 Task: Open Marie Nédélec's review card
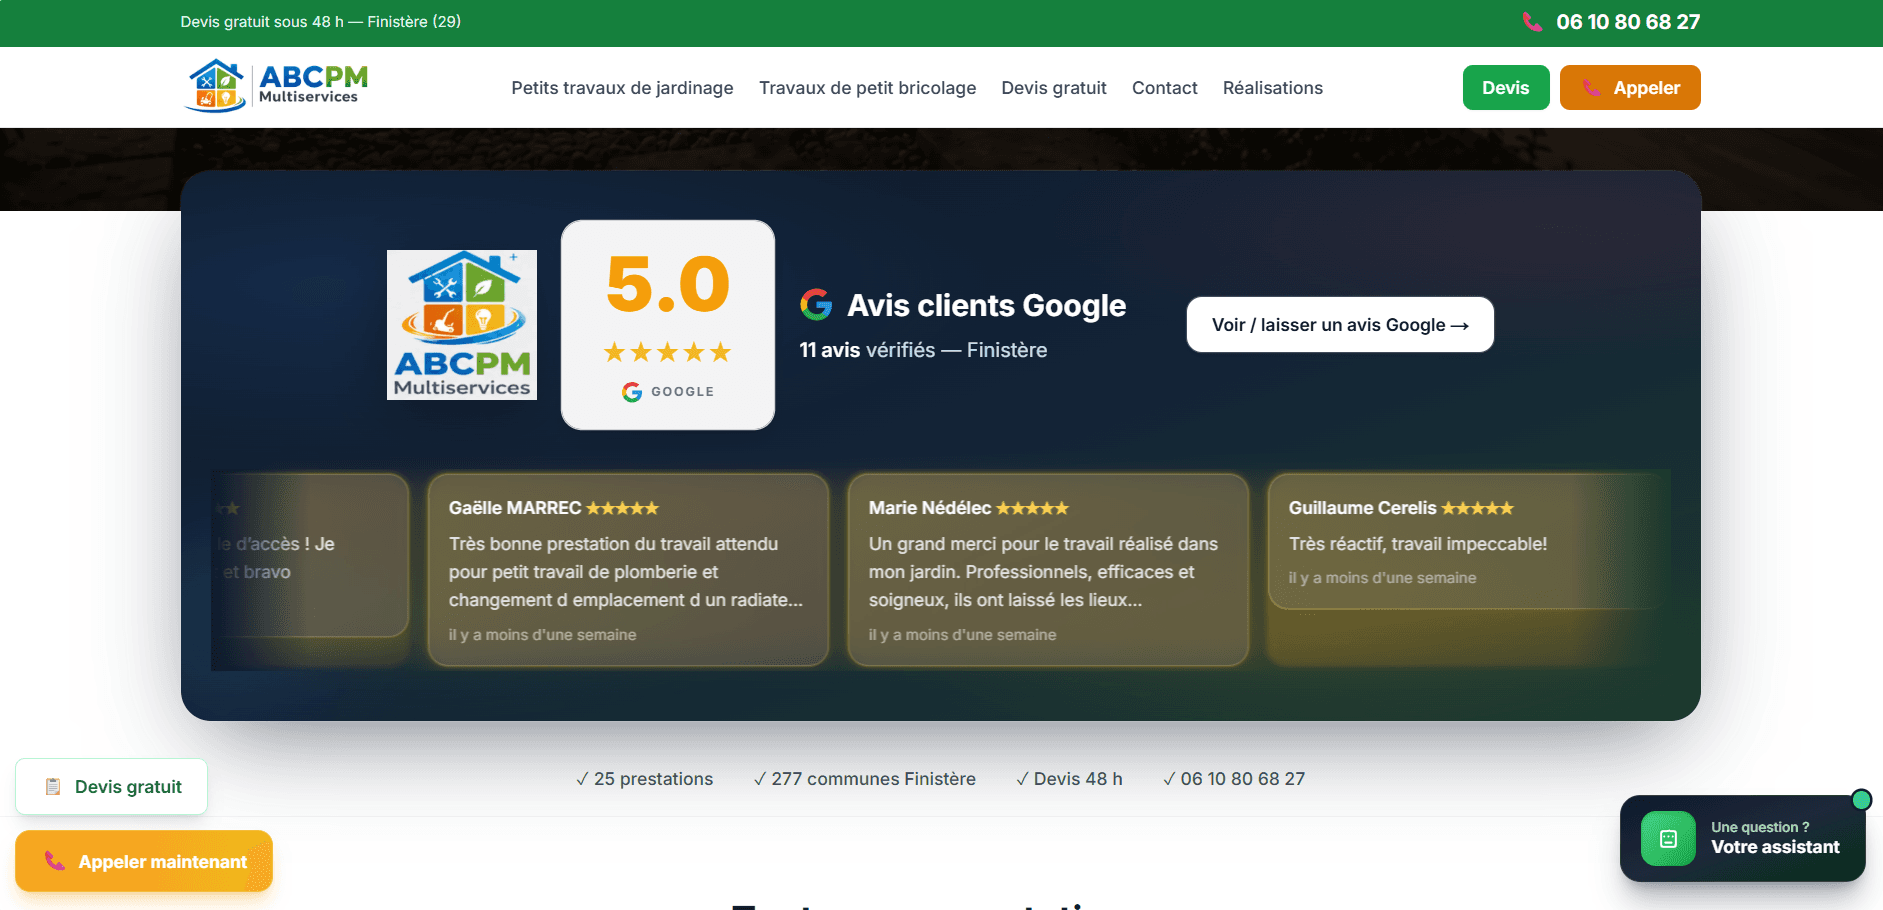click(1048, 569)
